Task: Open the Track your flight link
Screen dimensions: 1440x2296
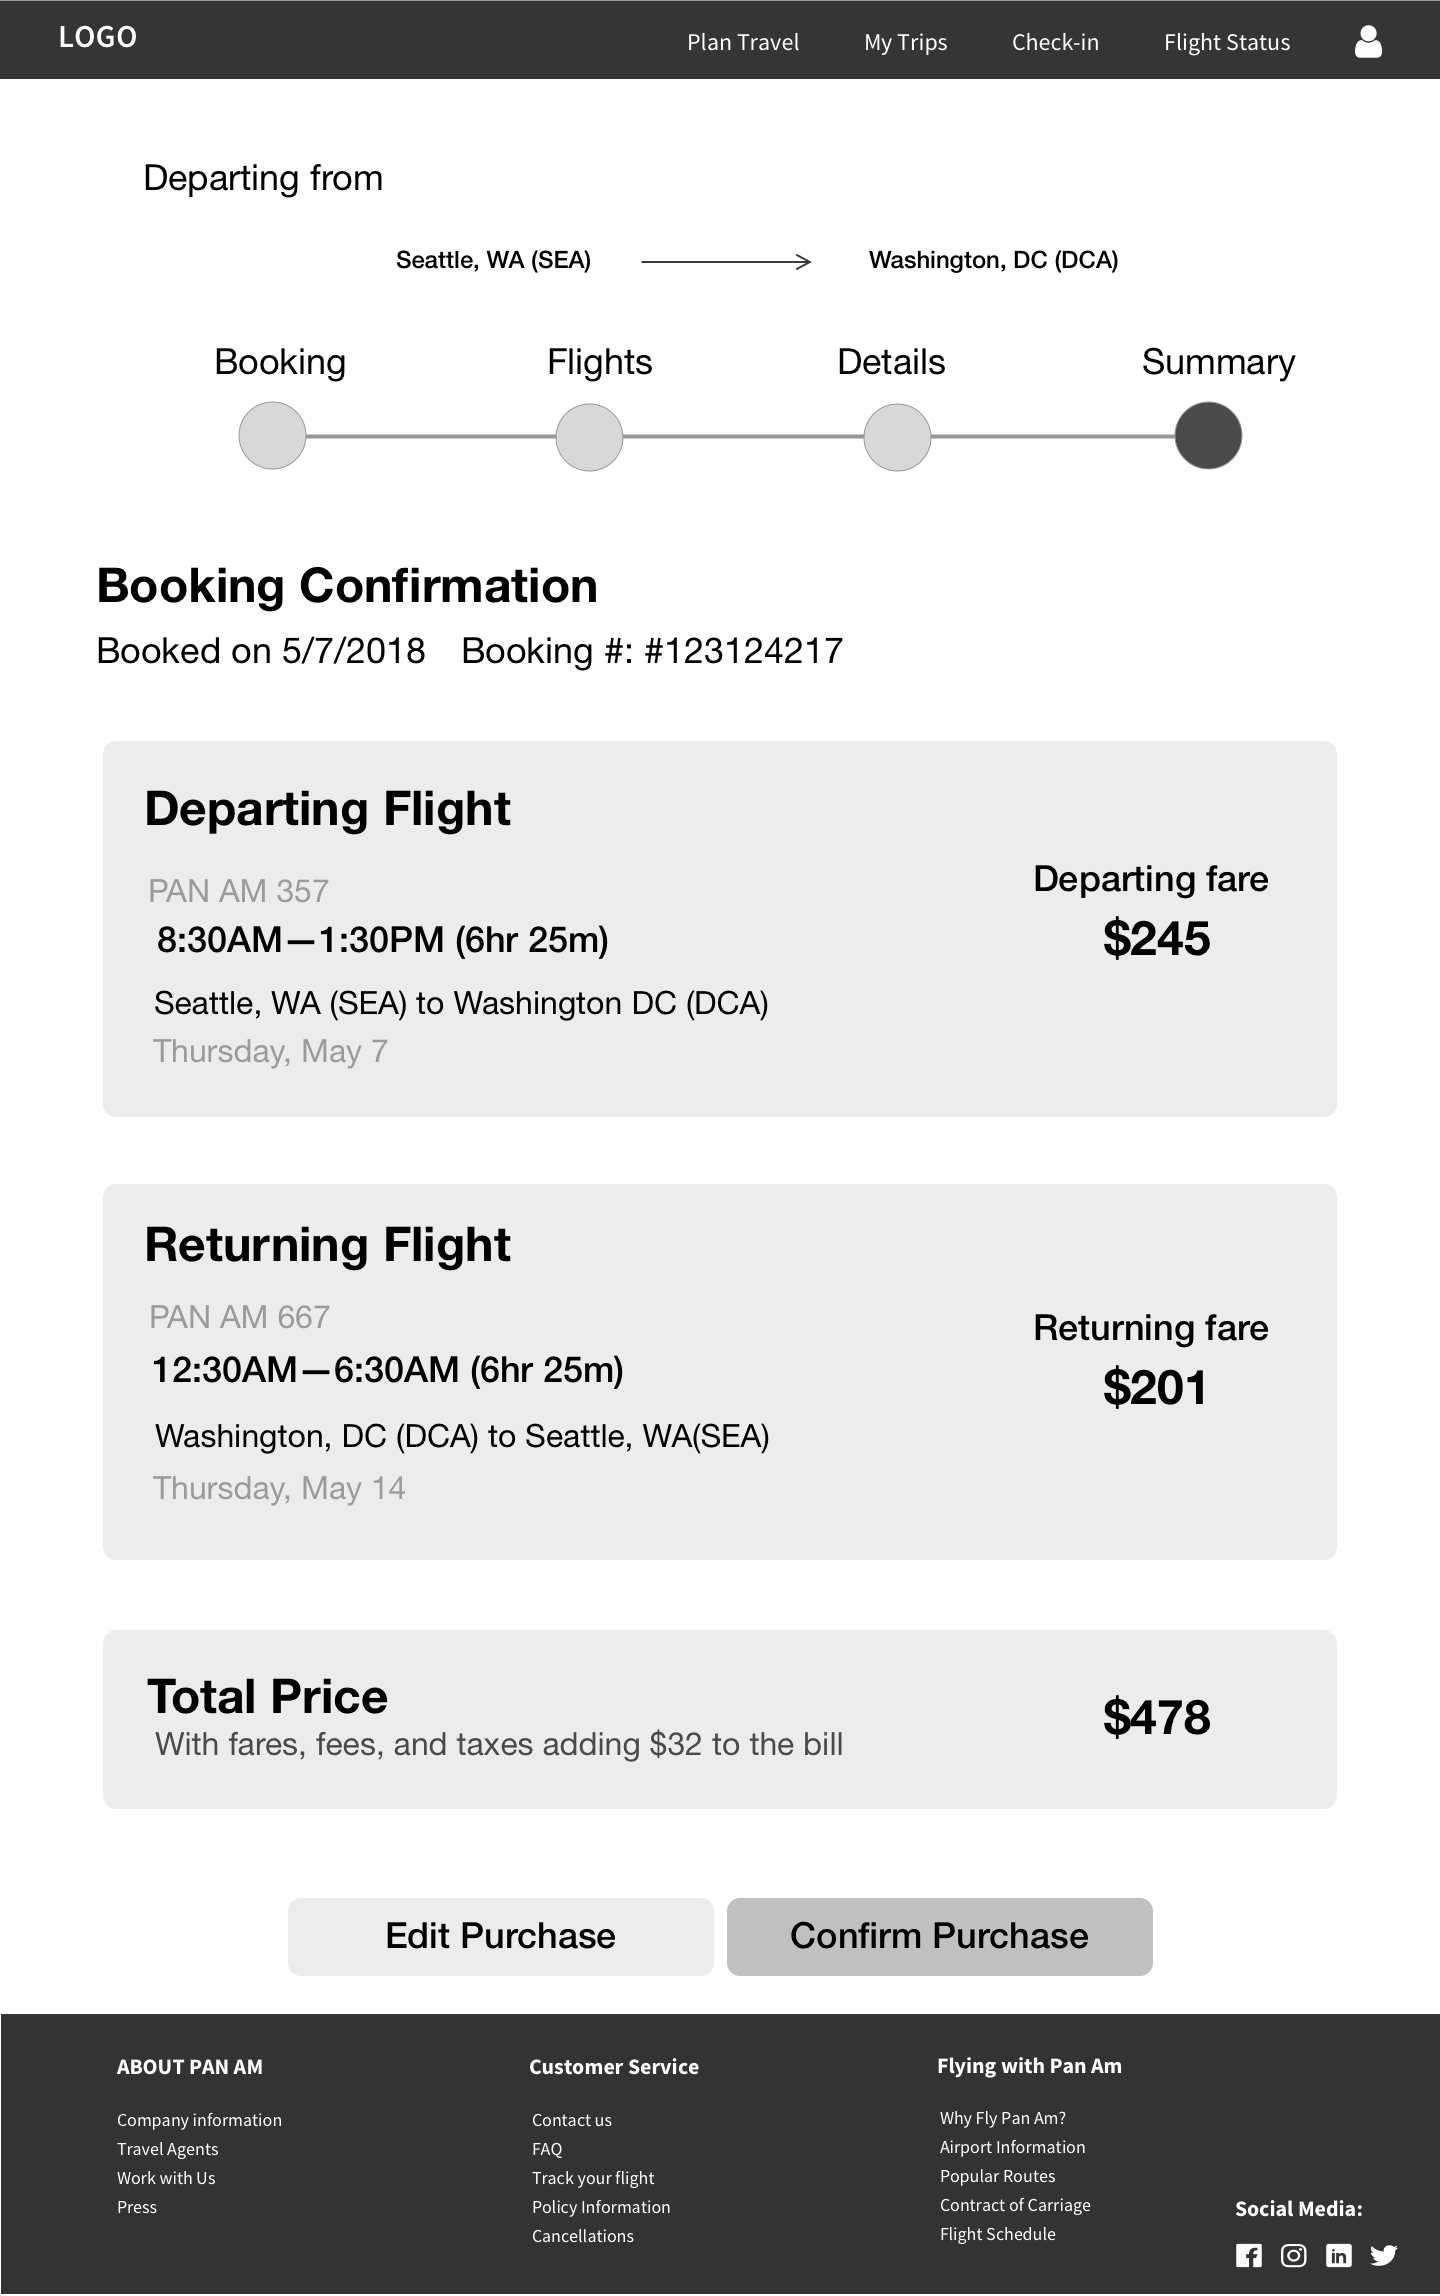Action: coord(593,2178)
